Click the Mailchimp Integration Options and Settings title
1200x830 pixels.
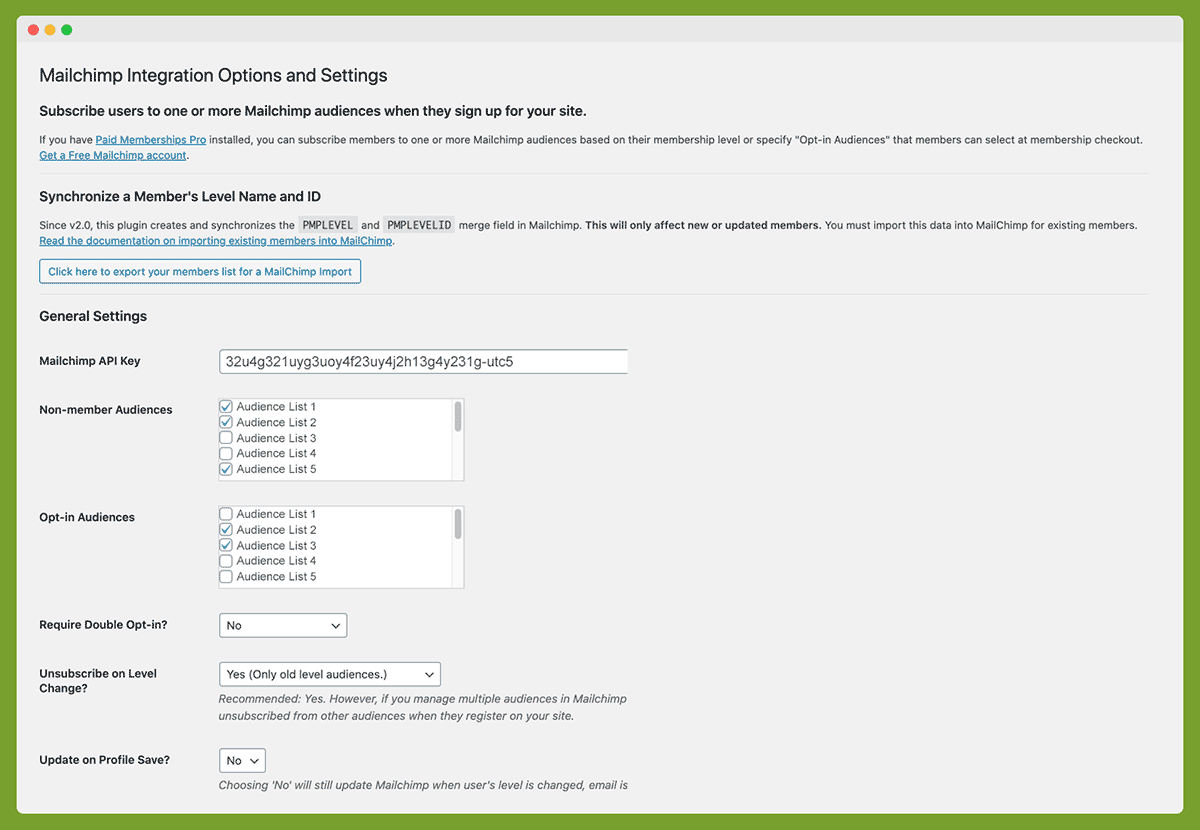click(x=213, y=75)
